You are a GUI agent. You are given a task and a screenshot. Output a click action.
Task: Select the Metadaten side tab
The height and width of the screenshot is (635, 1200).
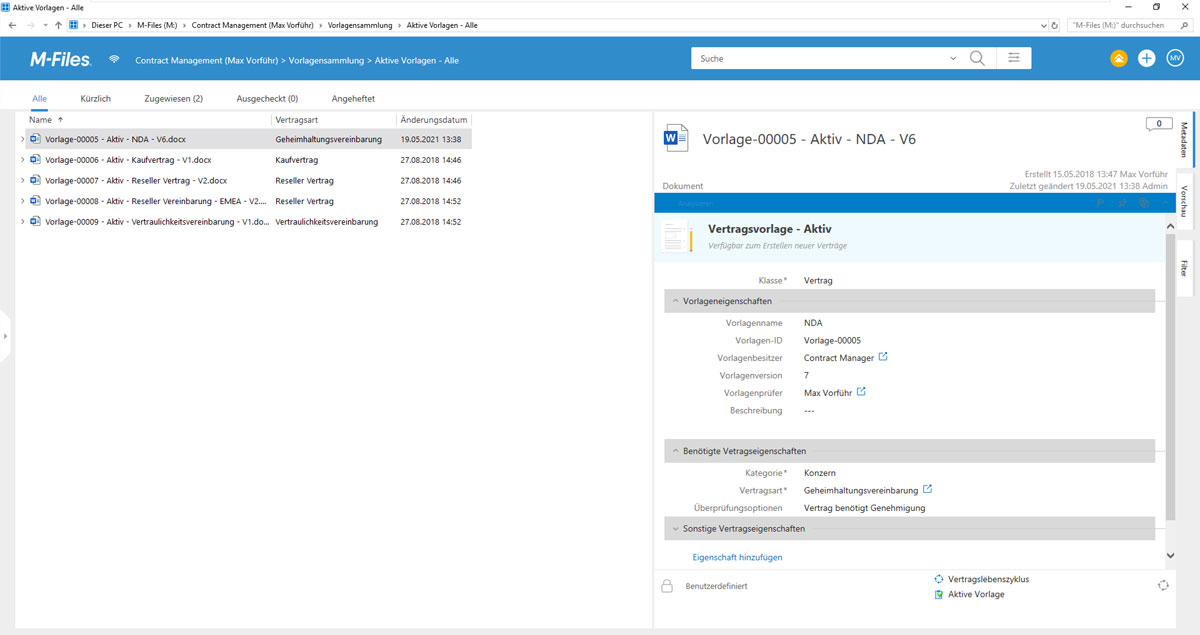[1185, 140]
